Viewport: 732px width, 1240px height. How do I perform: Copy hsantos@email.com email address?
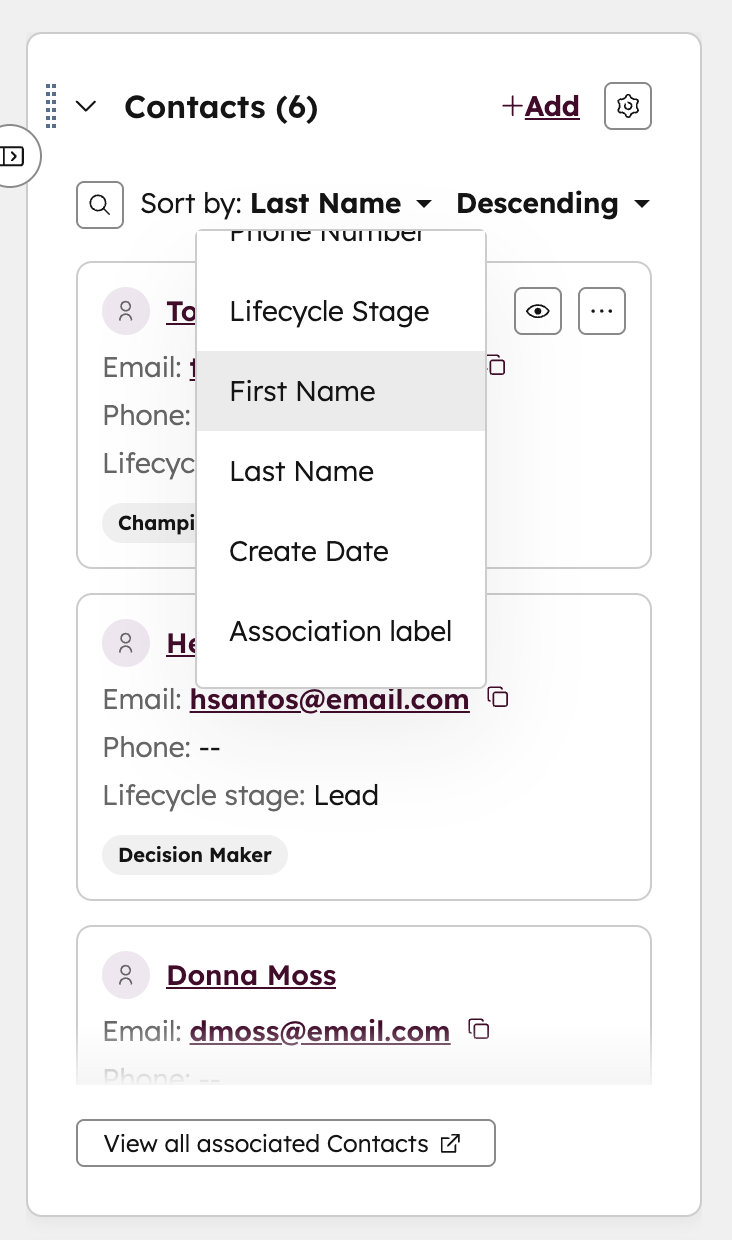(x=498, y=697)
